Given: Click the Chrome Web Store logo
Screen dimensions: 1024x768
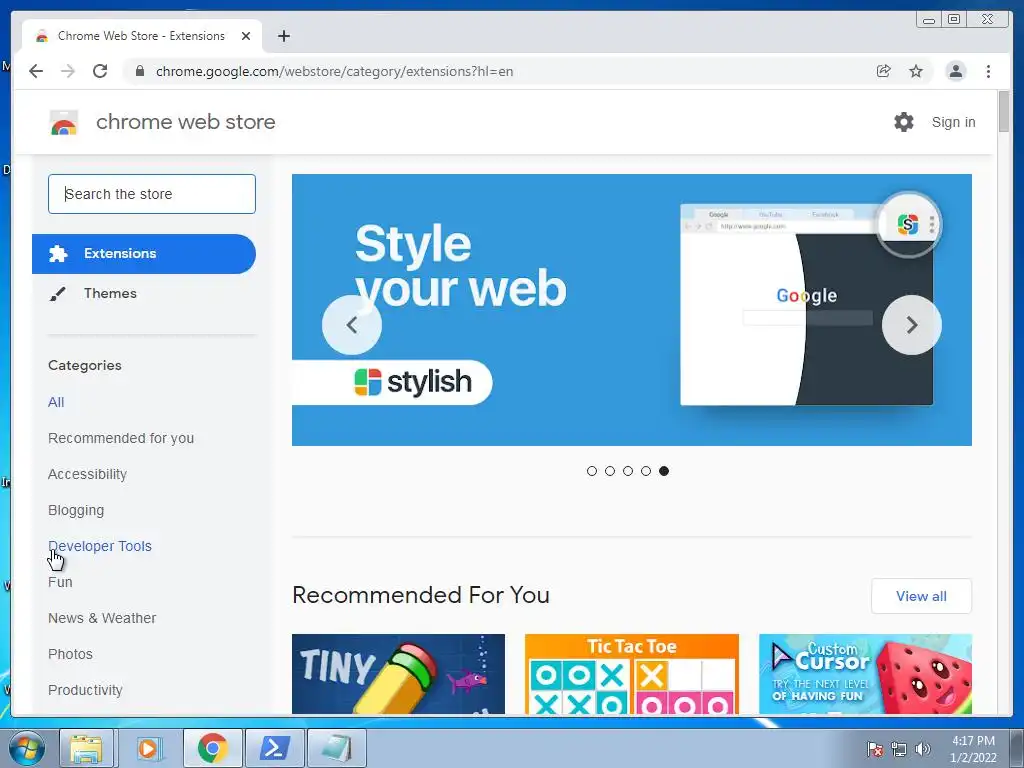Looking at the screenshot, I should 64,122.
